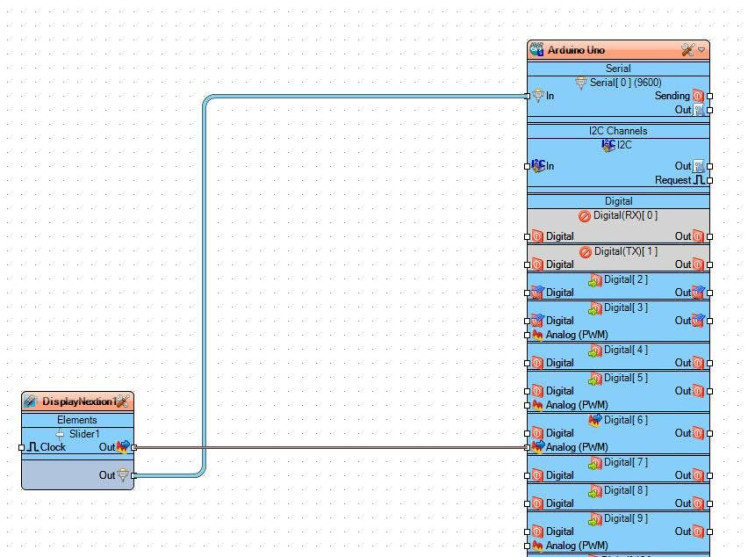Viewport: 748px width, 557px height.
Task: Open DisplayNextion1 tools wrench icon
Action: pos(123,402)
